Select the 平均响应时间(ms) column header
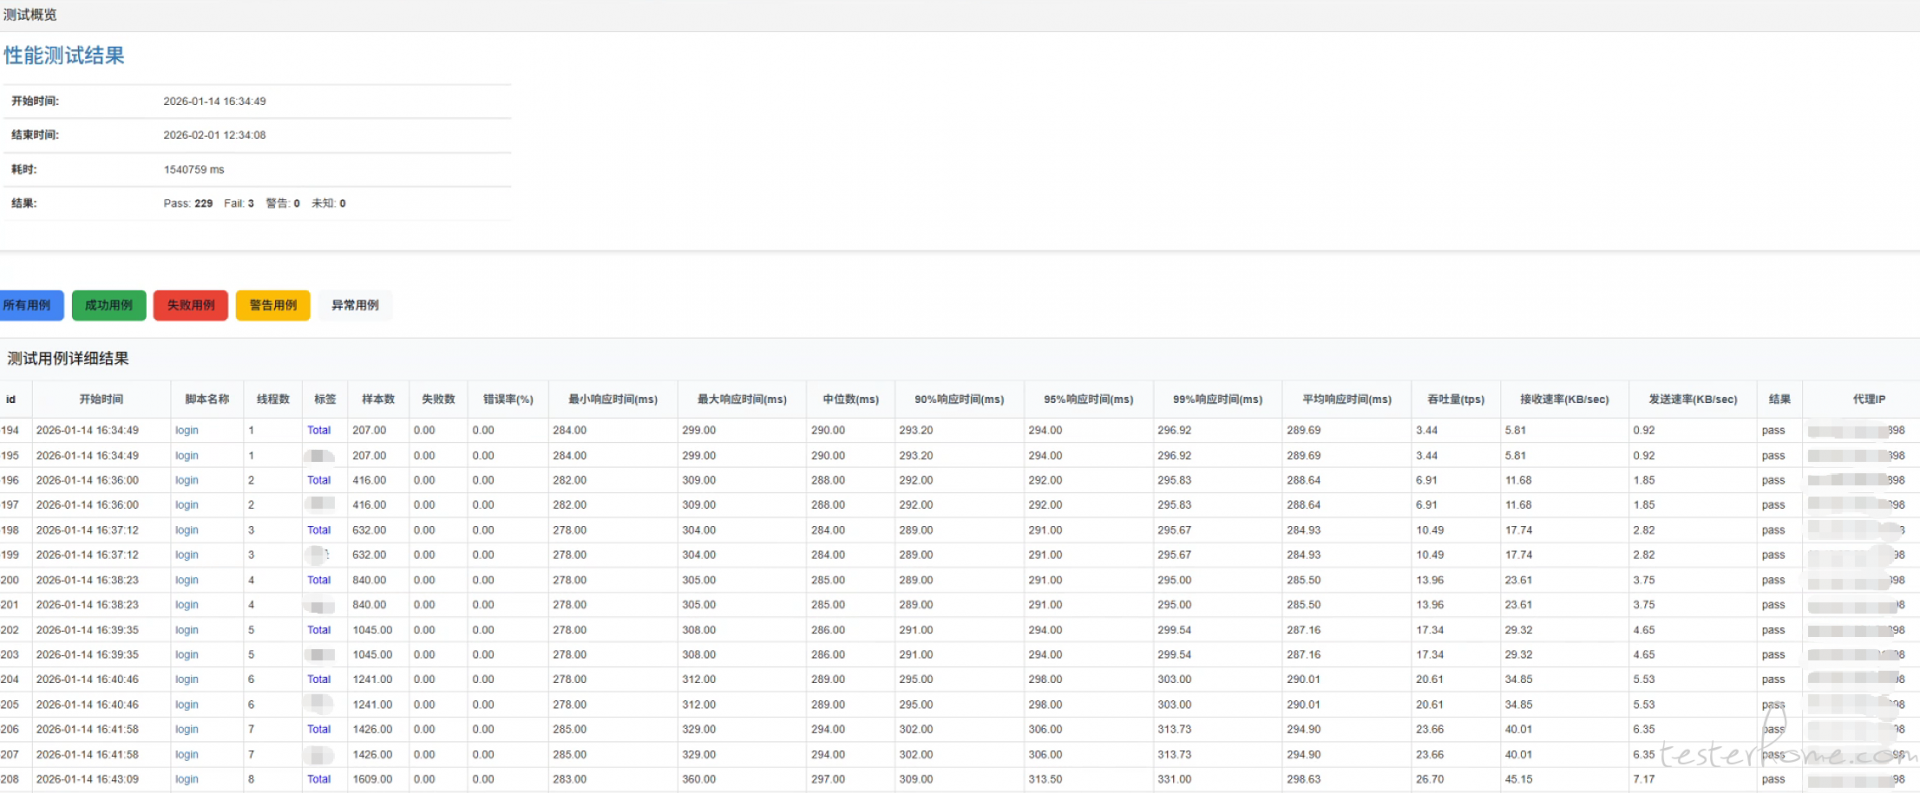The image size is (1920, 793). [x=1346, y=399]
